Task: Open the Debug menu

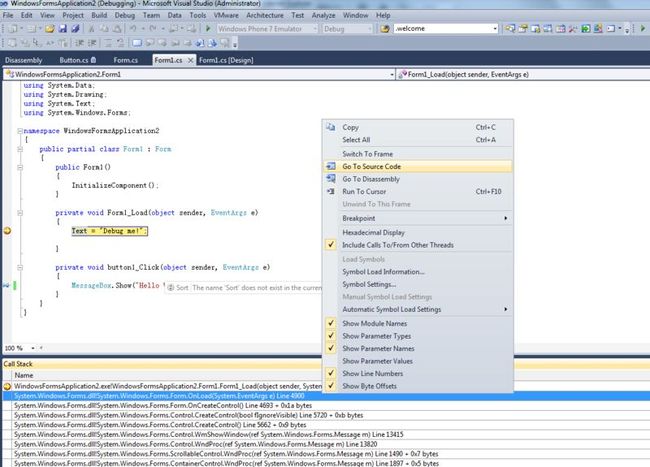Action: click(125, 15)
